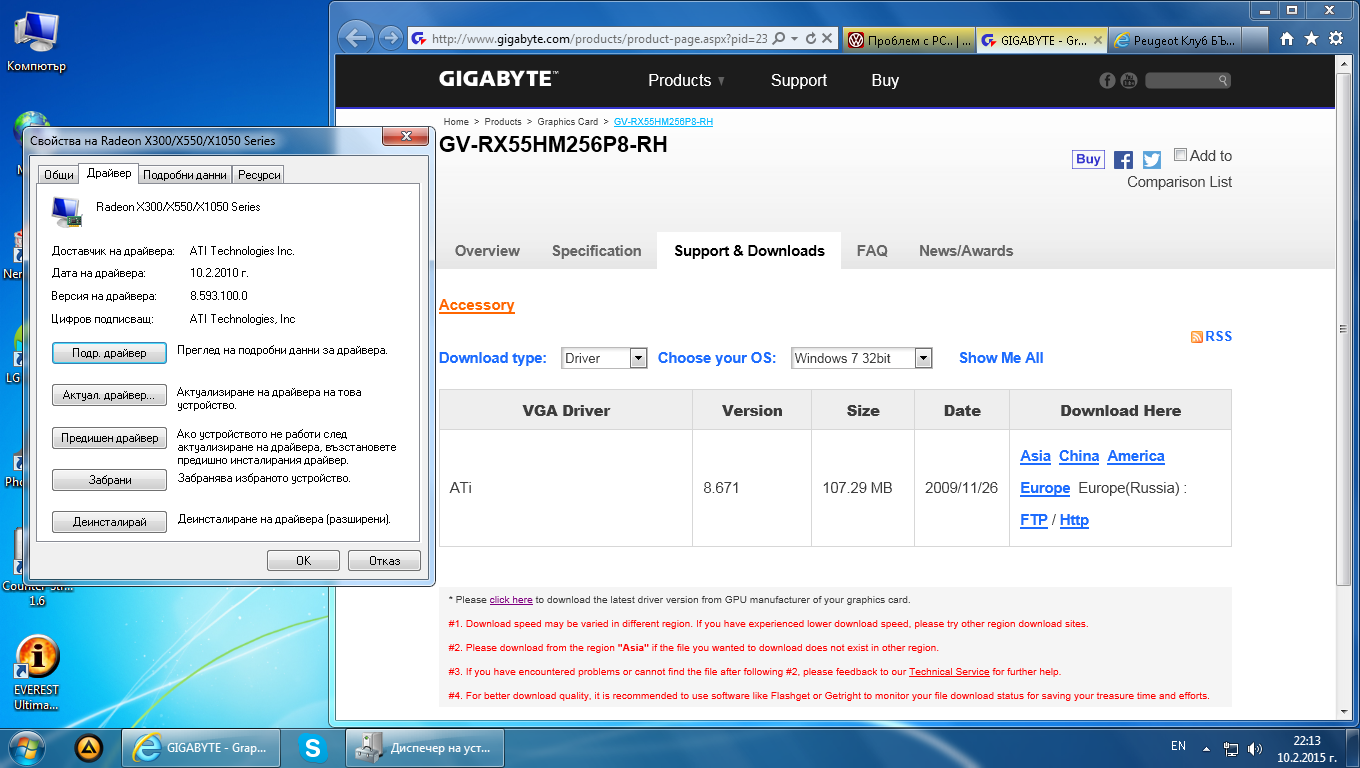Open Windows Start menu
This screenshot has height=768, width=1360.
pos(25,747)
